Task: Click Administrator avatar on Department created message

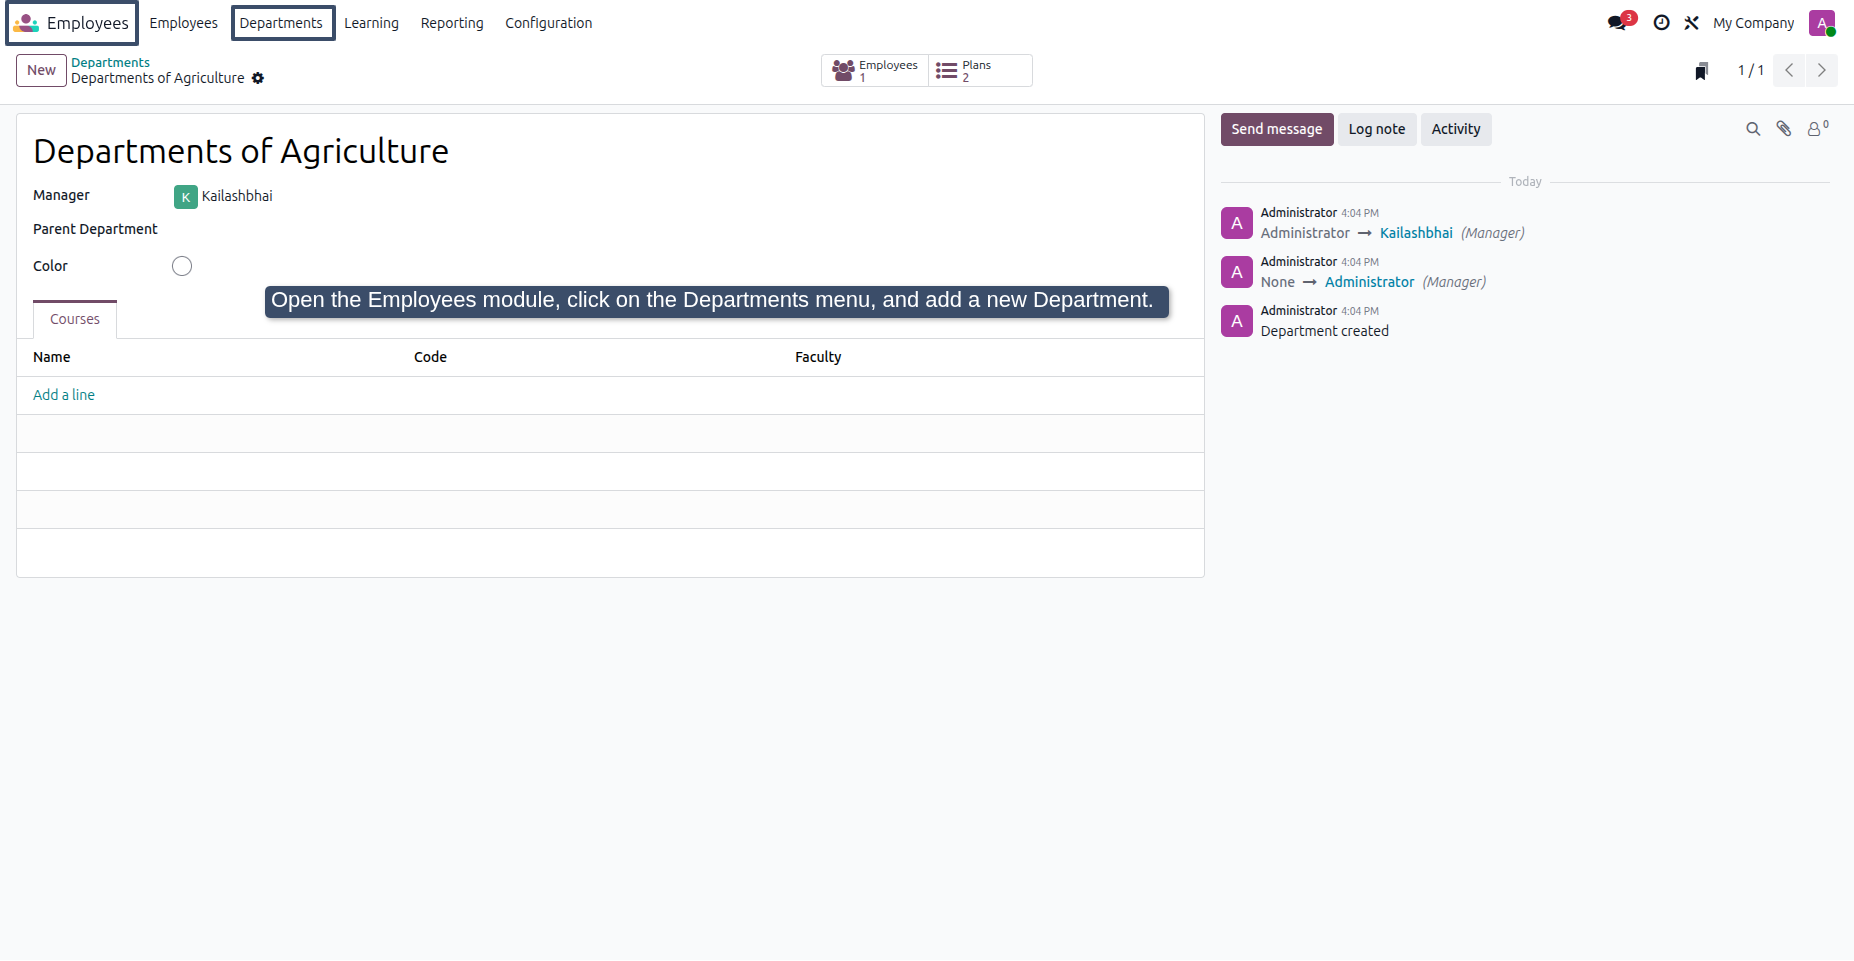Action: (x=1237, y=321)
